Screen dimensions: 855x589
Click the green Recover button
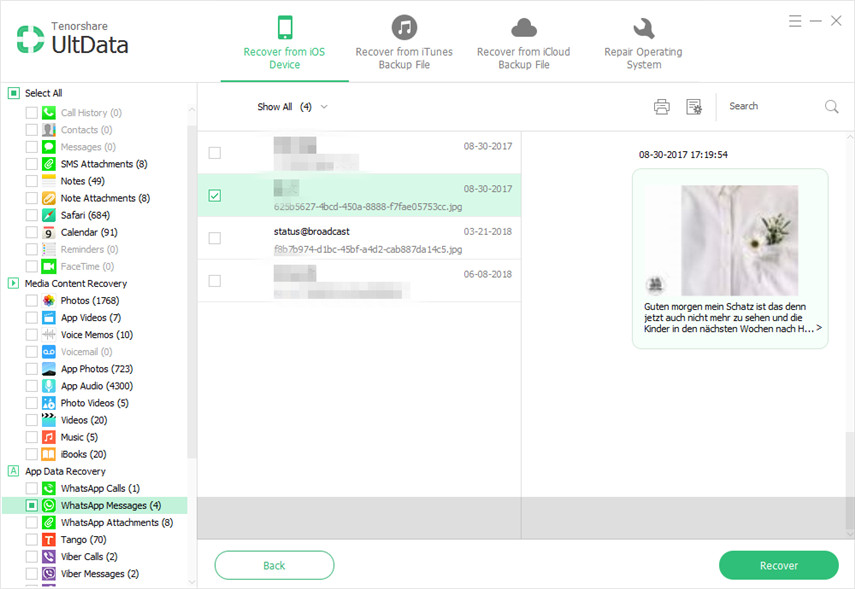click(x=779, y=566)
